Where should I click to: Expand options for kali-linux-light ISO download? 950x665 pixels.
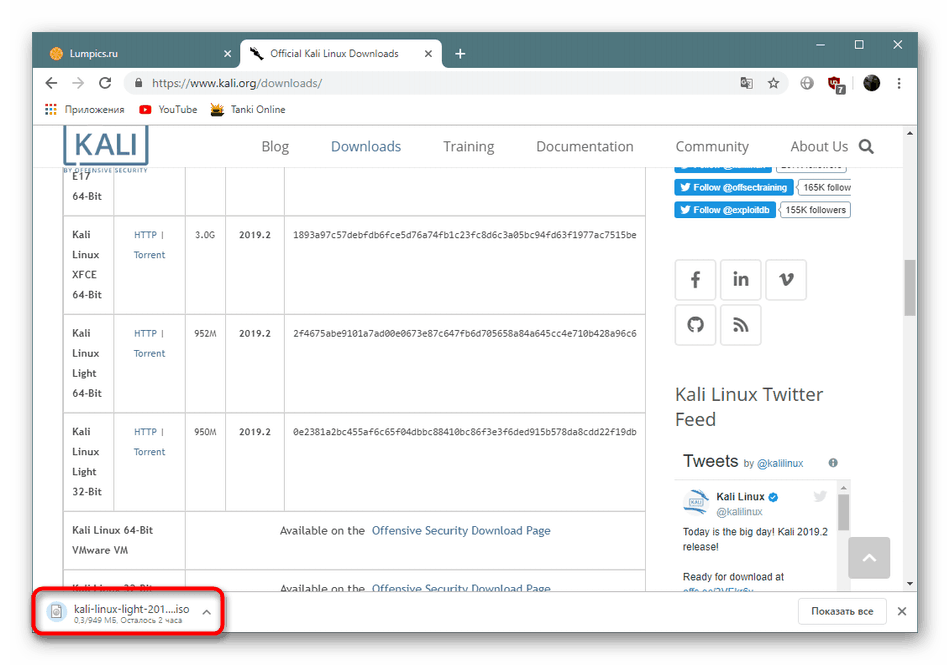pyautogui.click(x=207, y=612)
